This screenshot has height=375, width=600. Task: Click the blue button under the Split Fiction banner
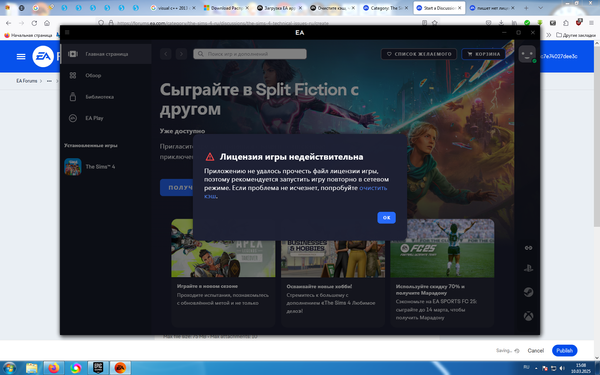pos(177,188)
